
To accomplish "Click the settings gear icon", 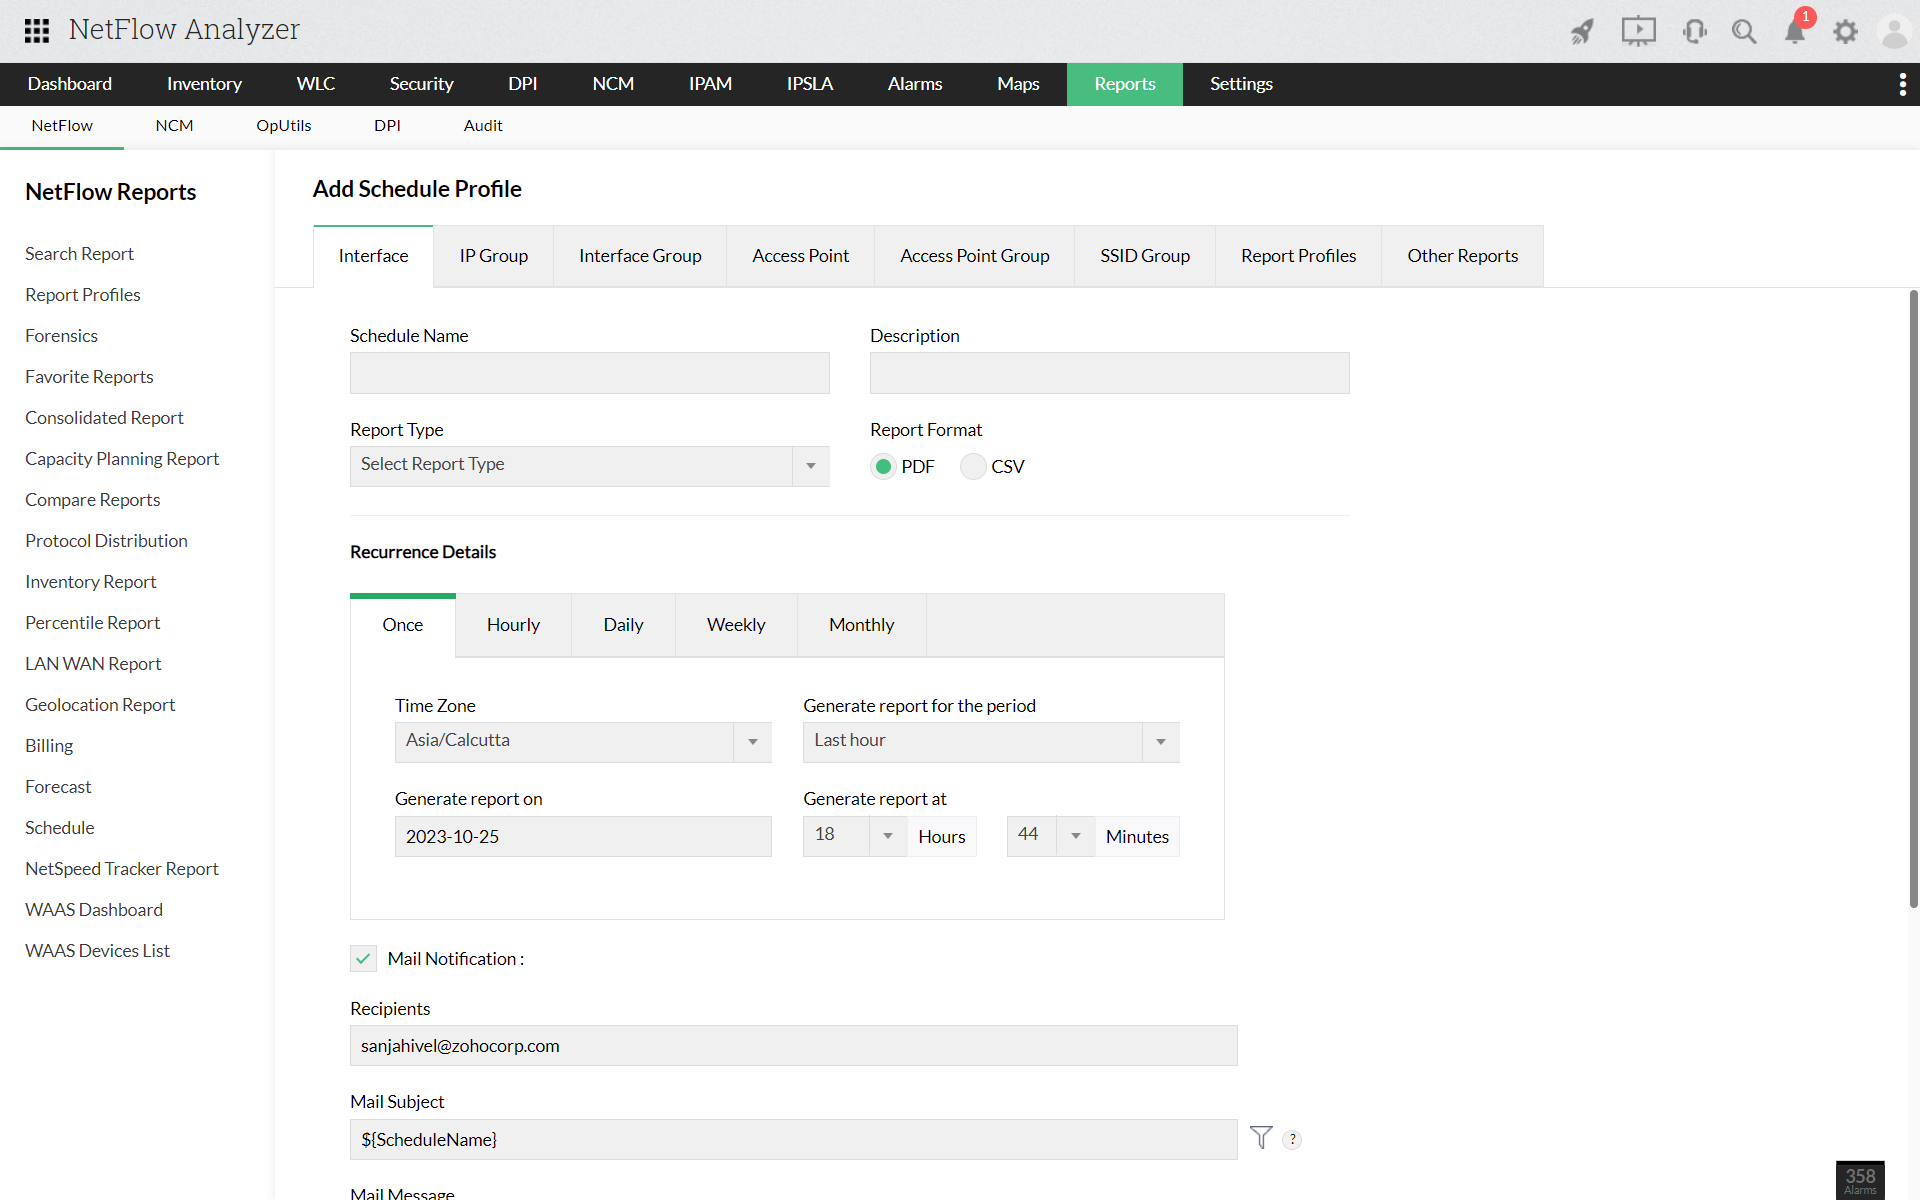I will point(1845,32).
